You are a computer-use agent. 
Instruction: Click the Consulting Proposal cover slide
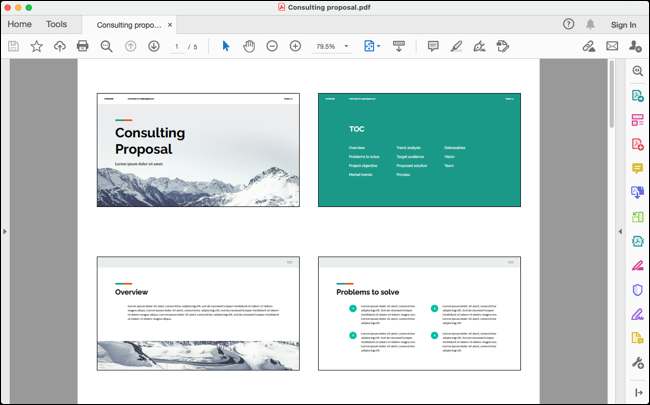point(198,150)
